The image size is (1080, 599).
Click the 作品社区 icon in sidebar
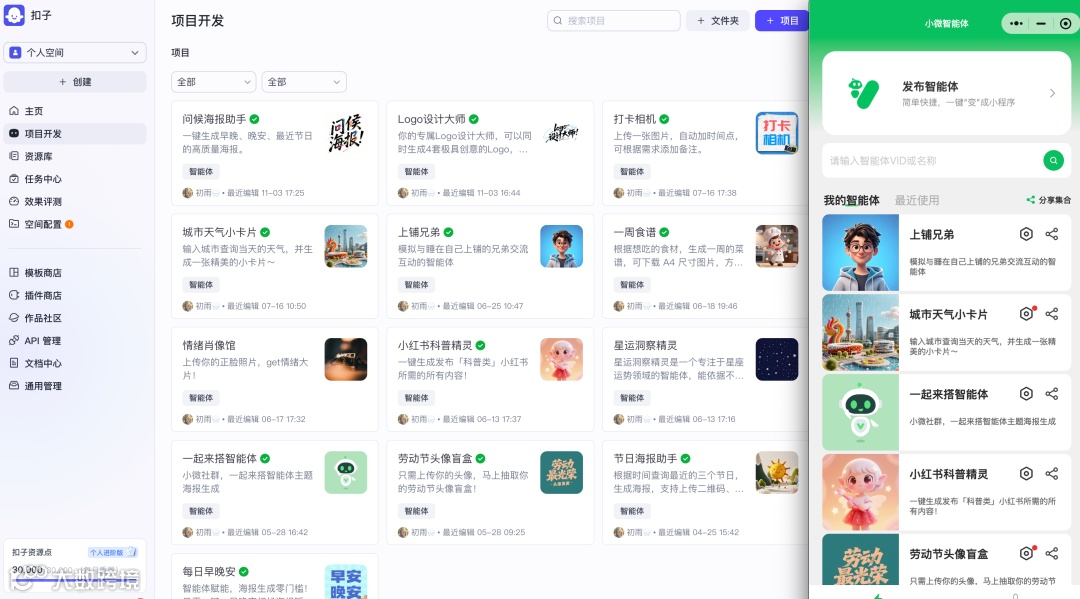coord(14,318)
